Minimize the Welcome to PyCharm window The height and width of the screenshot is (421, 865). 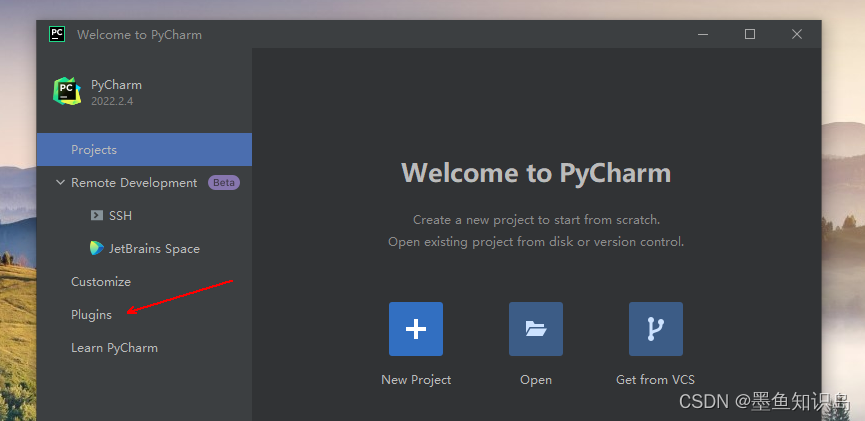coord(703,34)
